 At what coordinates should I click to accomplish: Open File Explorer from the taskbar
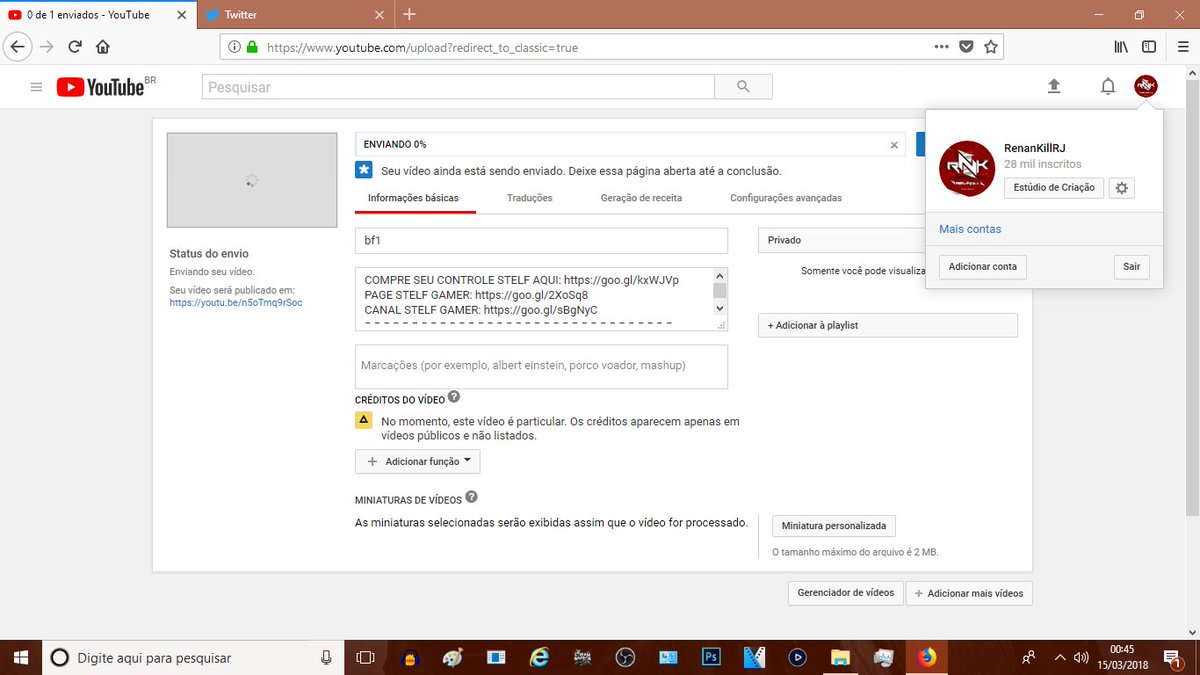(841, 657)
